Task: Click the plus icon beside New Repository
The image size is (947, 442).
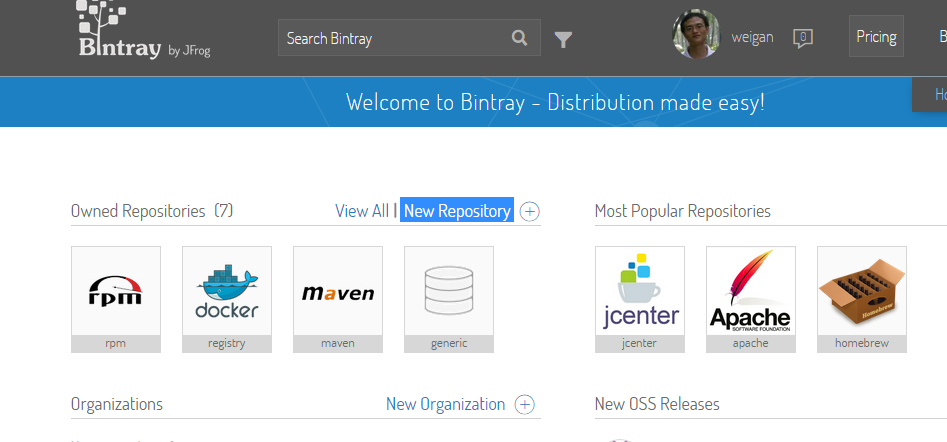Action: coord(530,211)
